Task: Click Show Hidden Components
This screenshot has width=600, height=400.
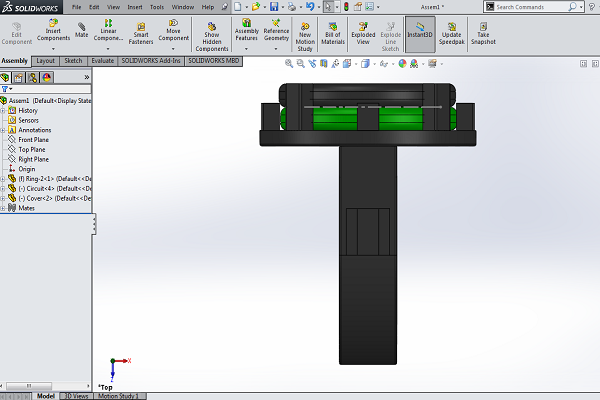Action: pyautogui.click(x=212, y=37)
